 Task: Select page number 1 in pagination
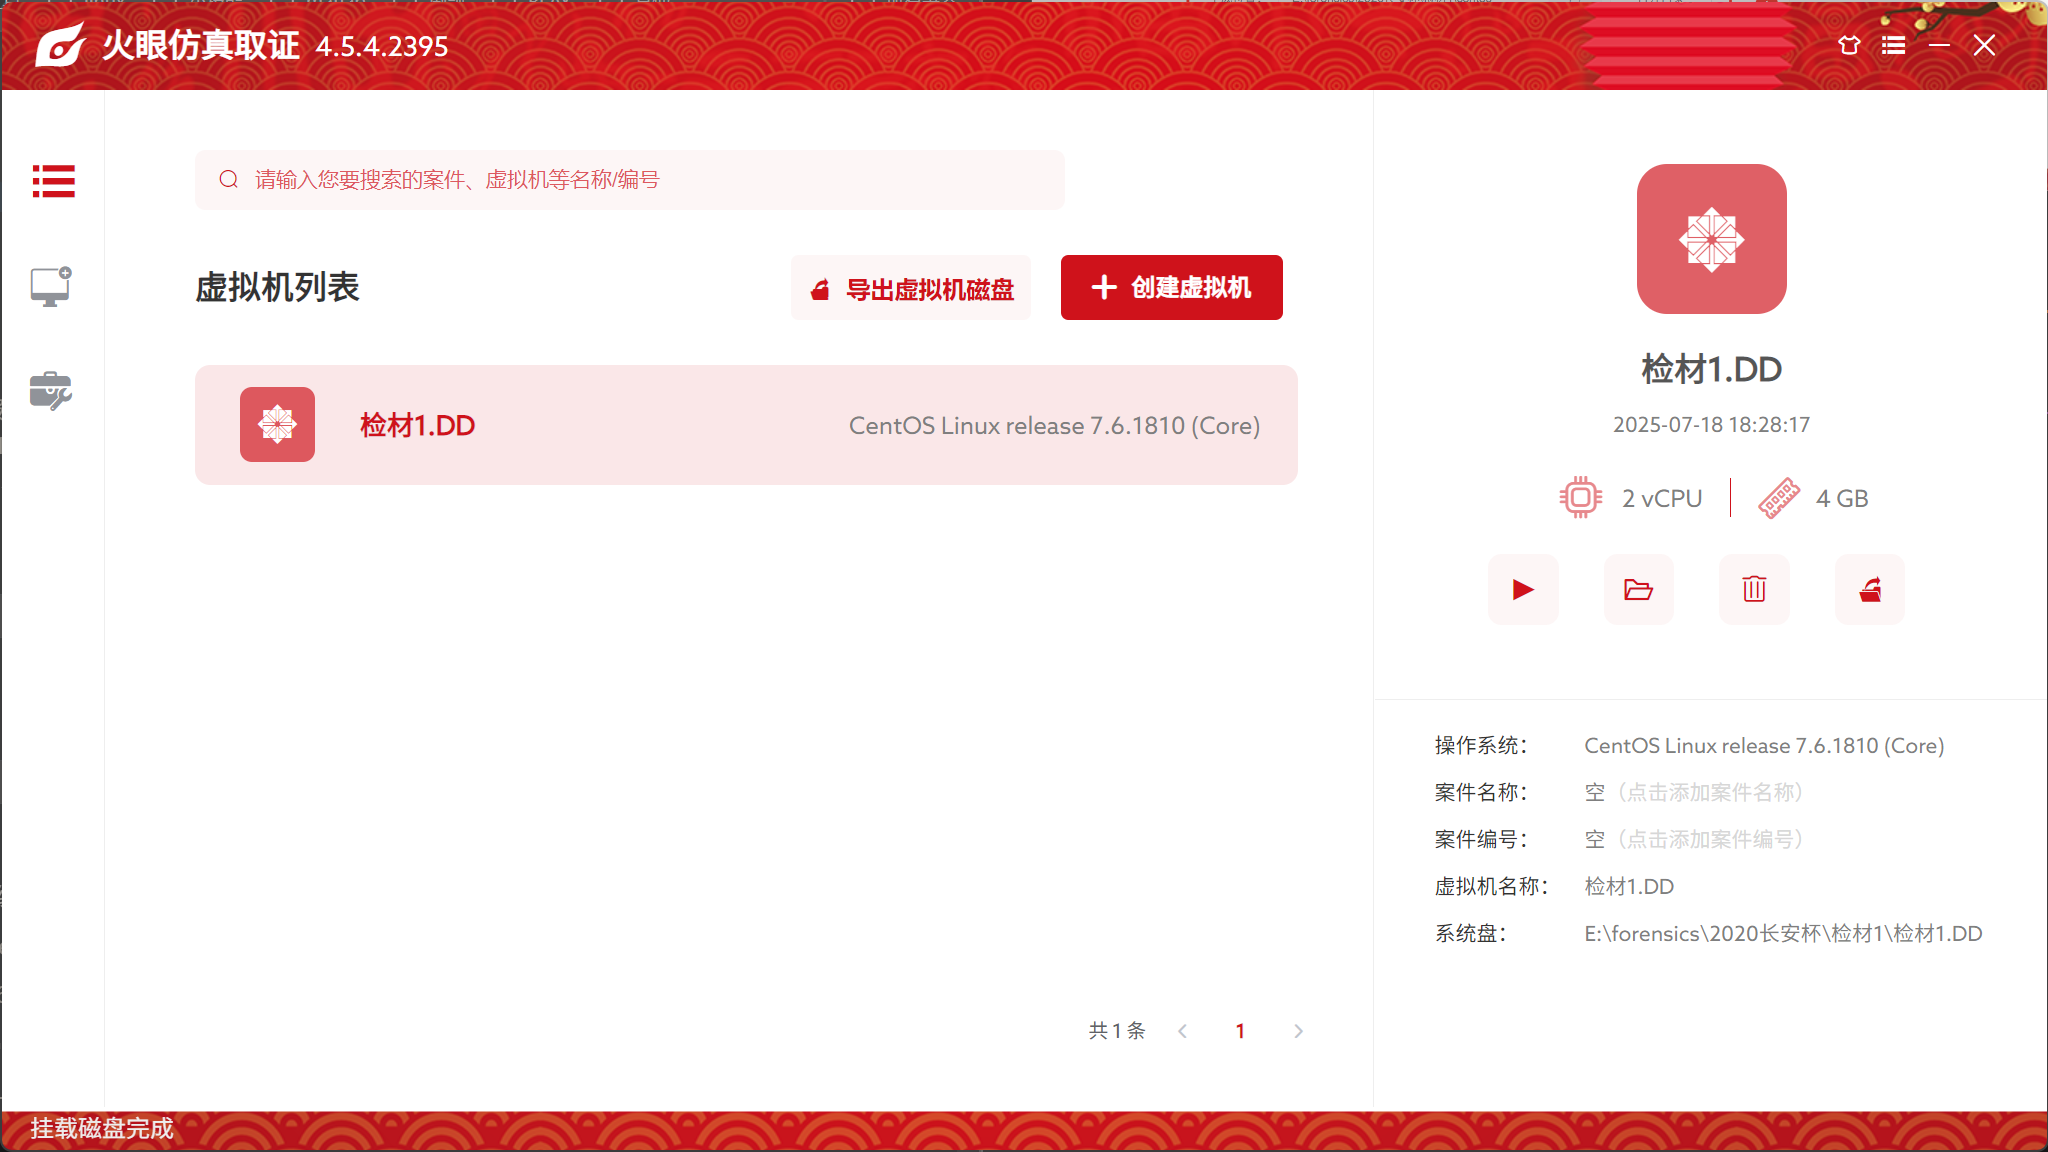tap(1240, 1031)
